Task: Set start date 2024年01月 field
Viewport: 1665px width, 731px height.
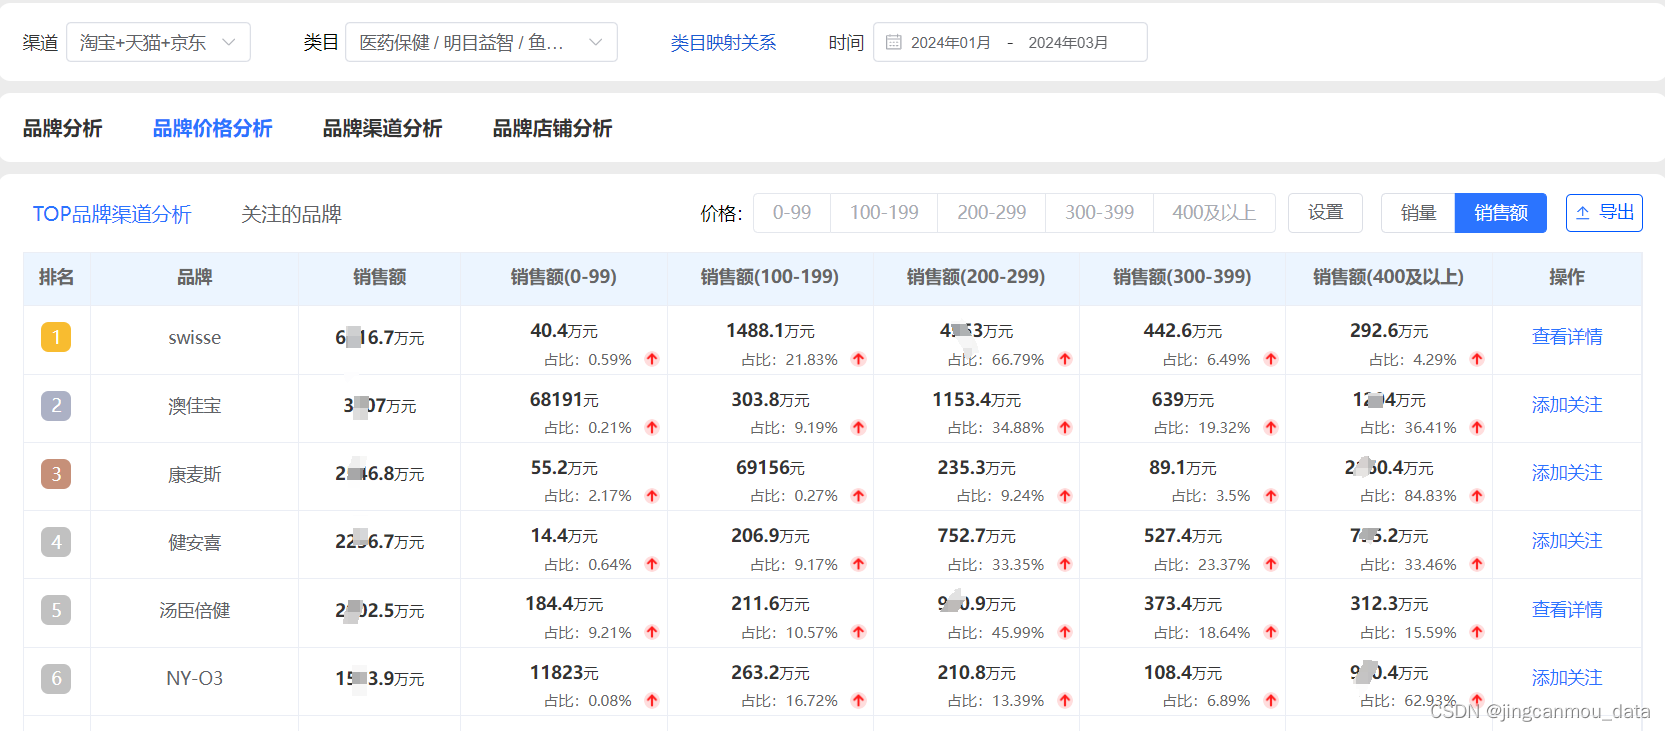Action: pyautogui.click(x=951, y=42)
